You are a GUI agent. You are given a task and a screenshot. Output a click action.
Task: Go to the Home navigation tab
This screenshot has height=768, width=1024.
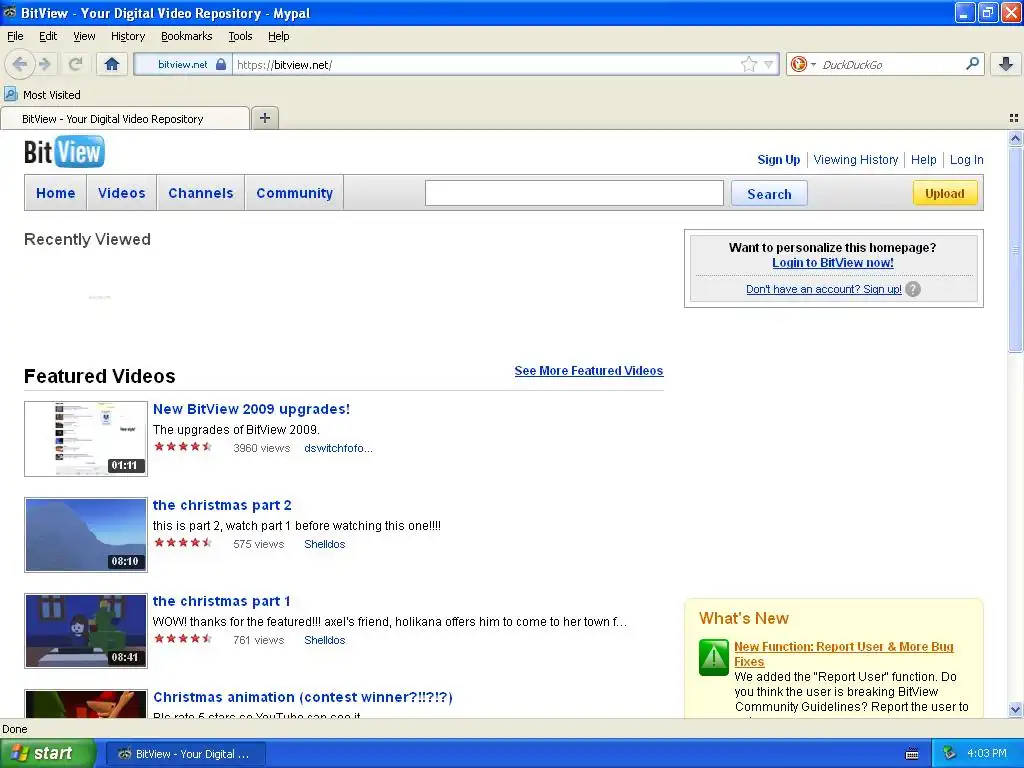pos(56,193)
